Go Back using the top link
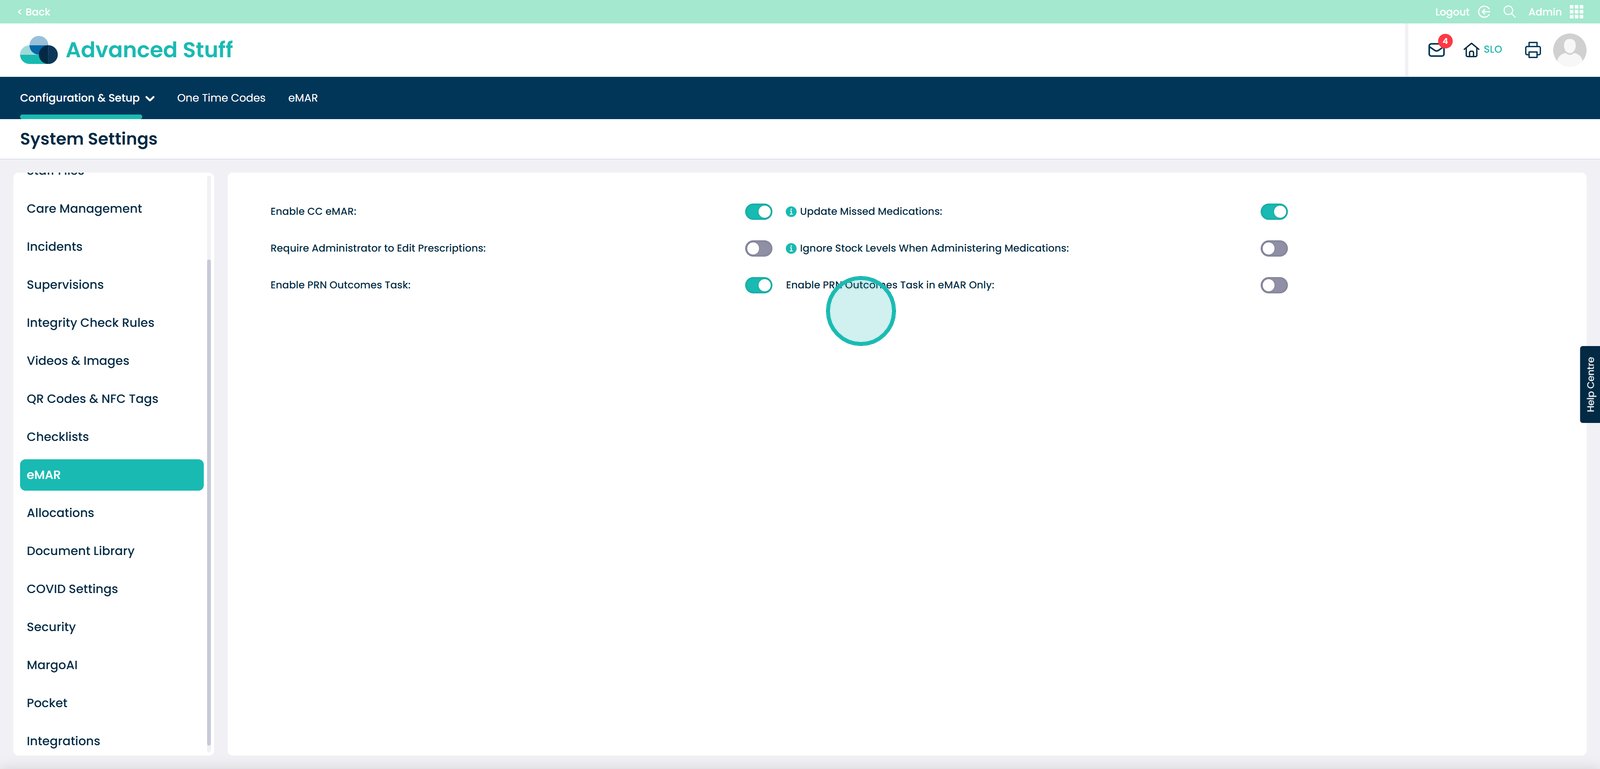Image resolution: width=1600 pixels, height=769 pixels. pos(34,12)
